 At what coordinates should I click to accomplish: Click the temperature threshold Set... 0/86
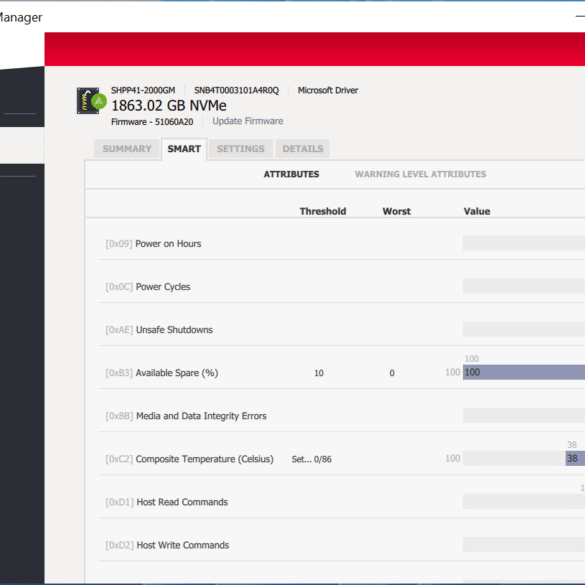click(x=312, y=459)
